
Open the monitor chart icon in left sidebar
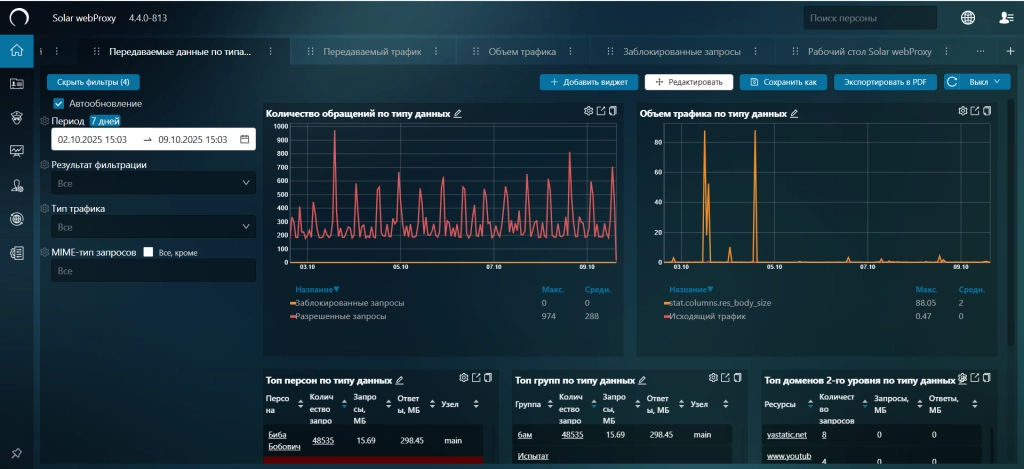pyautogui.click(x=16, y=151)
